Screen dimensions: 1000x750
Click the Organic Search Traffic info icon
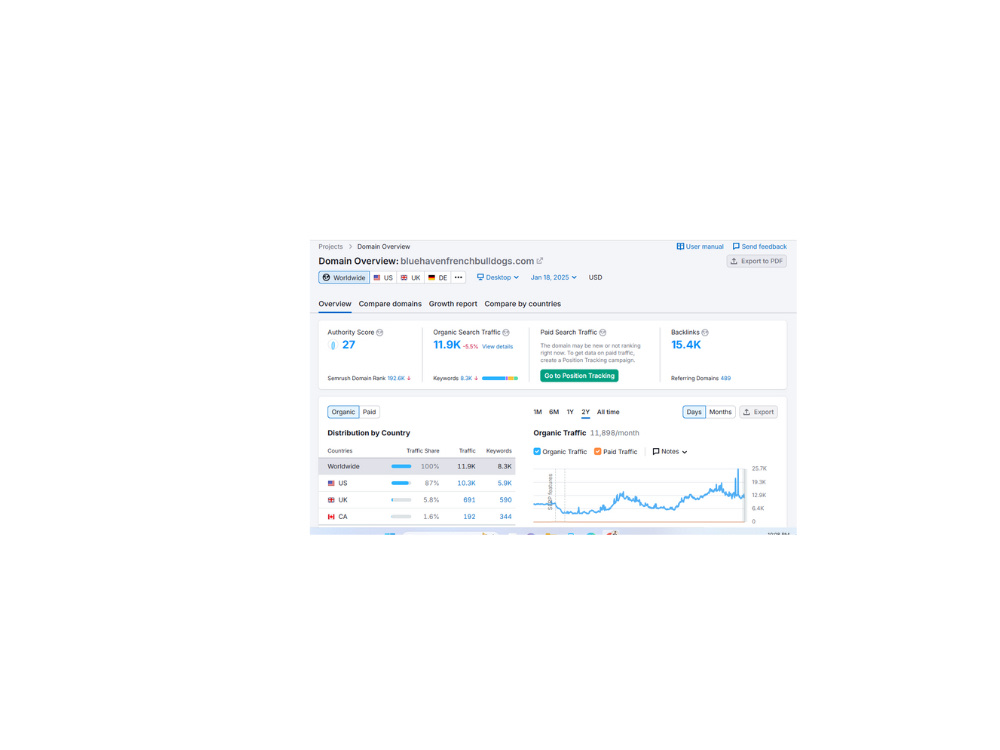click(x=506, y=333)
